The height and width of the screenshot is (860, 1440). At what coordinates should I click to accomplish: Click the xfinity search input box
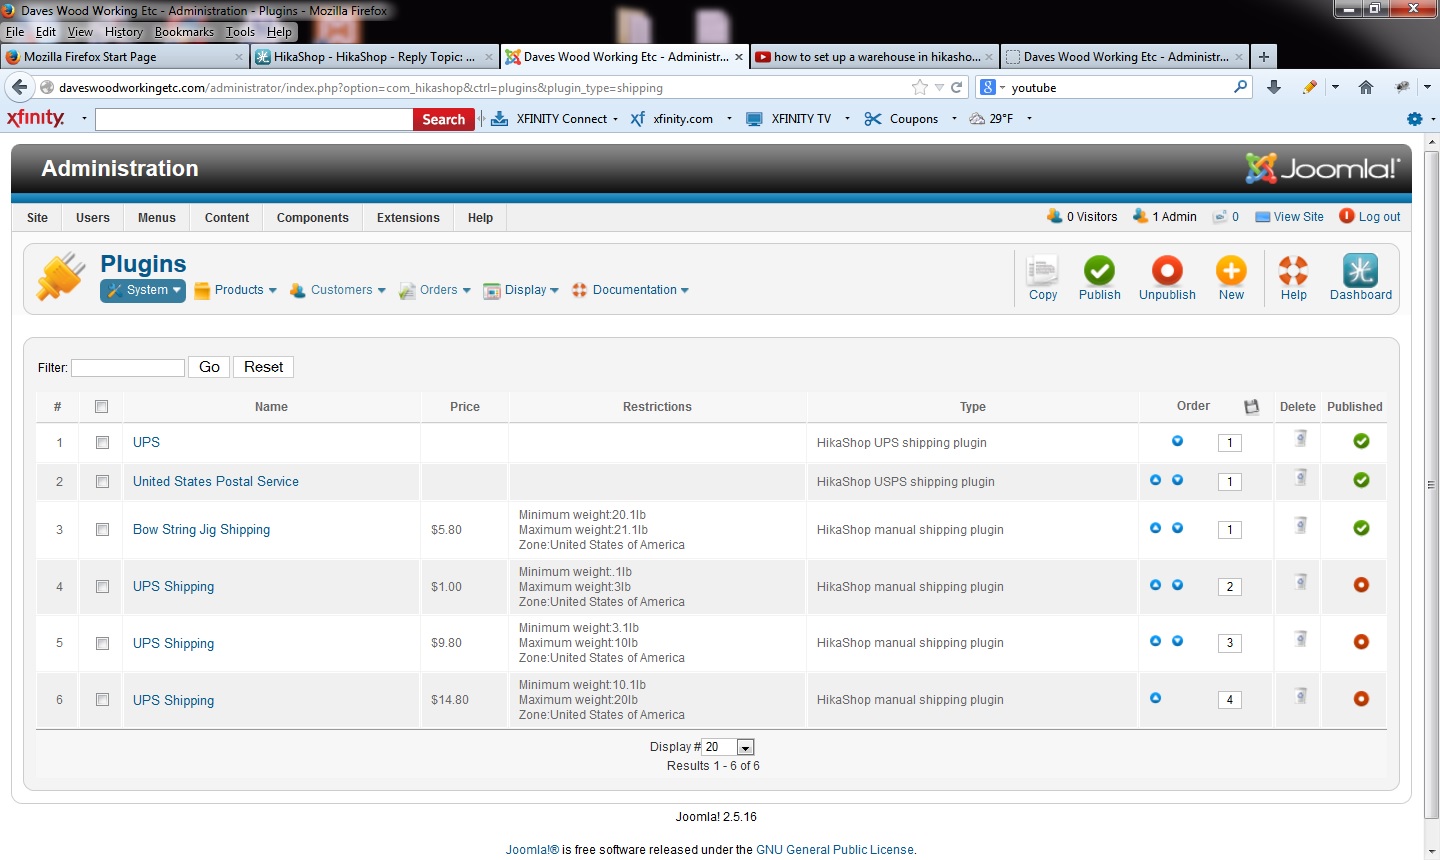click(254, 119)
